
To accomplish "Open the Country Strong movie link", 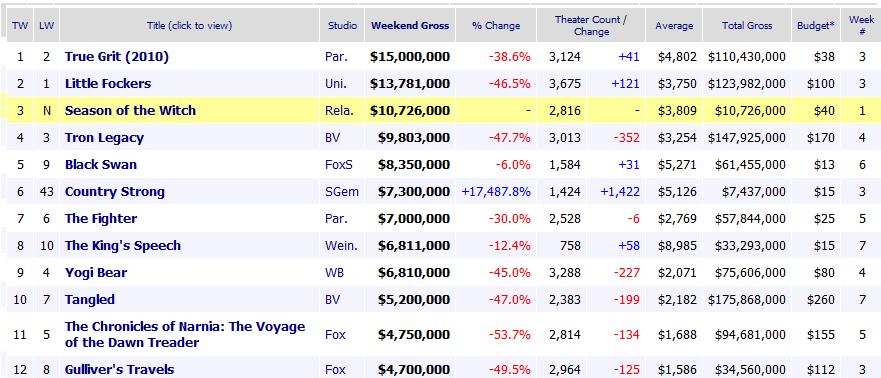I will click(x=115, y=192).
